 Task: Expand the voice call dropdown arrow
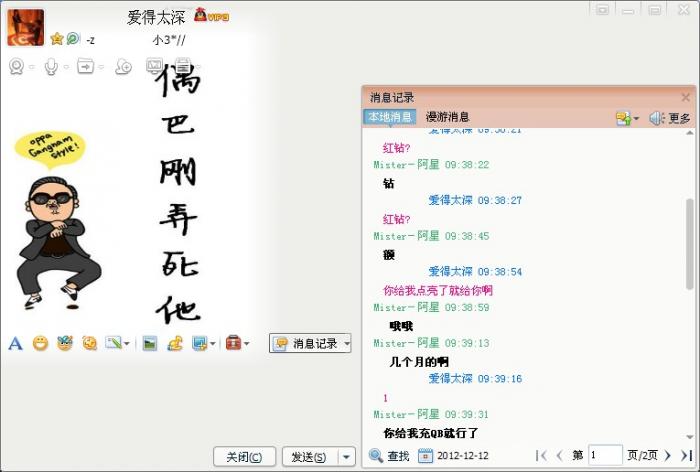point(66,67)
